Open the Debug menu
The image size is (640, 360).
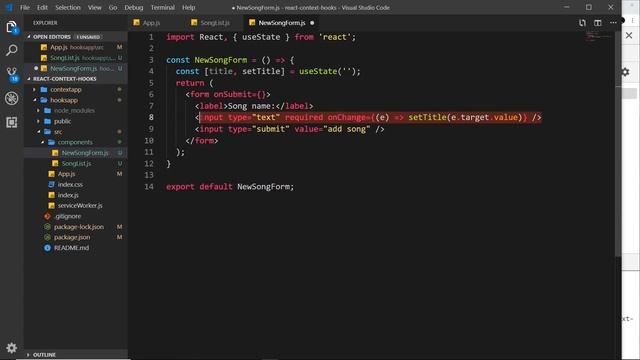133,7
